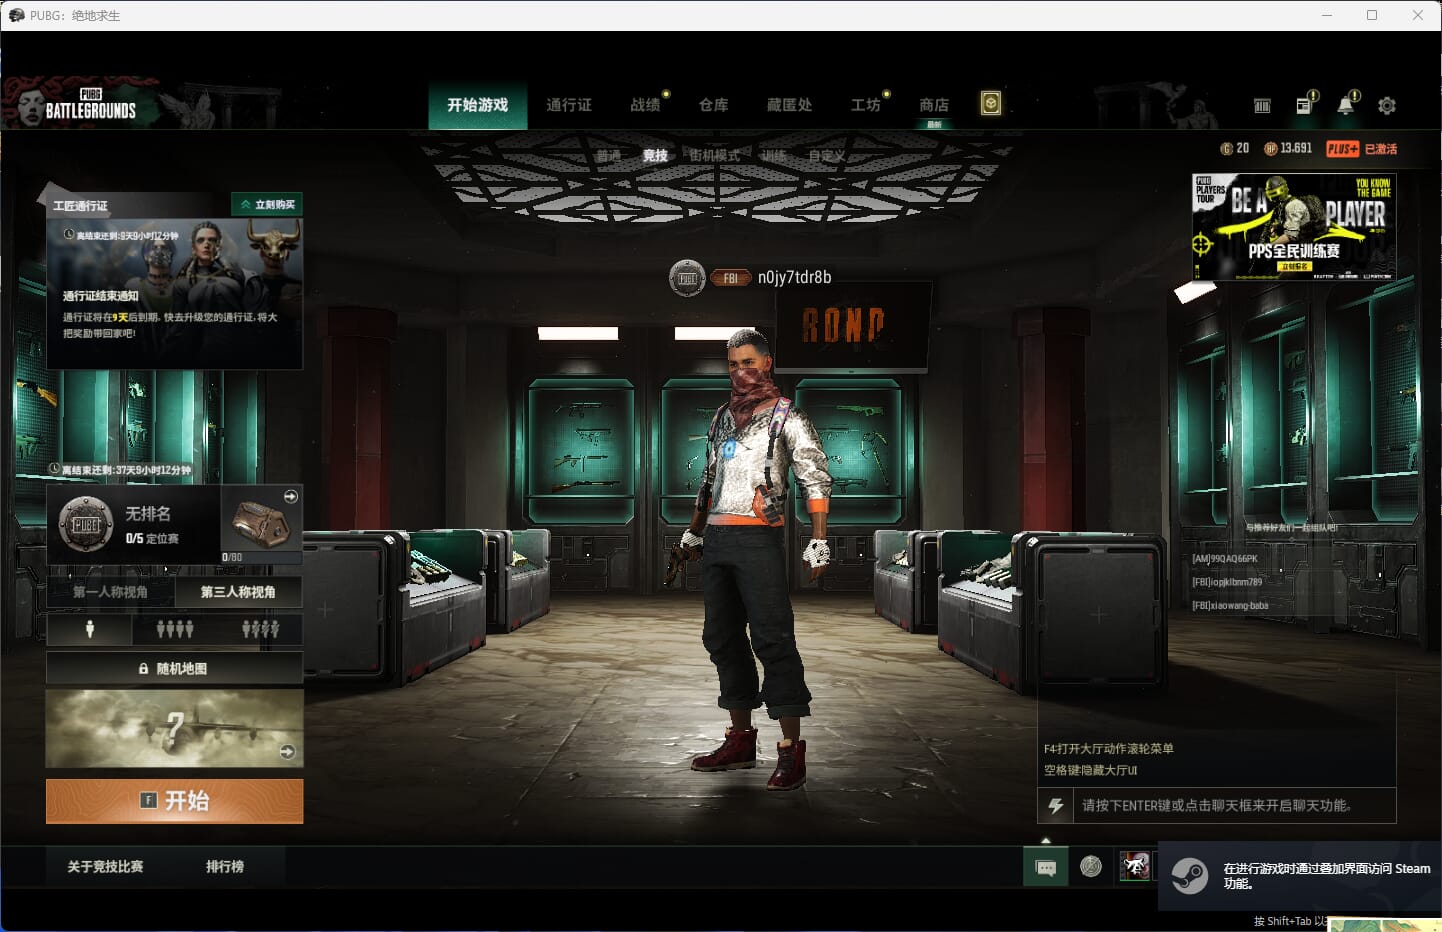Screen dimensions: 1442x932
Task: Click the 立刻购买 button on pass card
Action: point(267,204)
